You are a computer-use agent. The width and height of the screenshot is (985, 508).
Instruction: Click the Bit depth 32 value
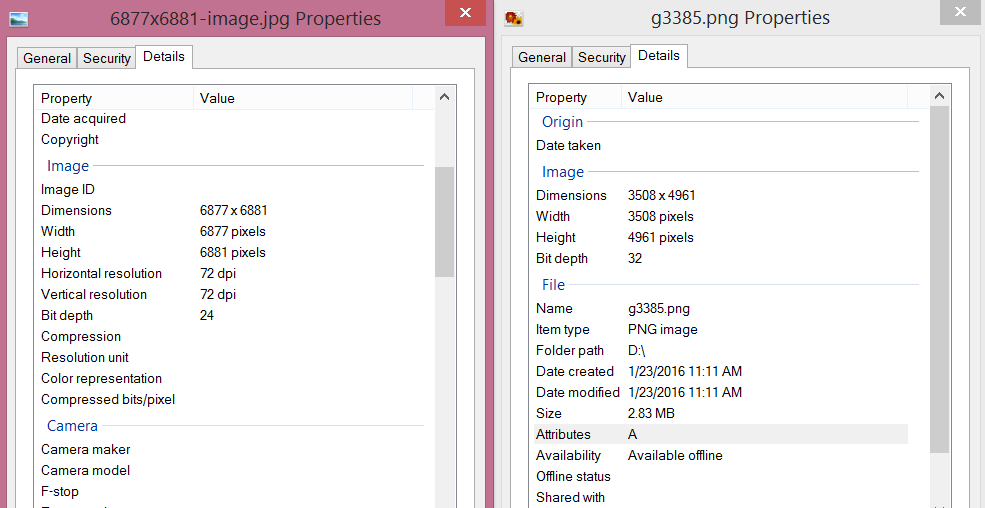pyautogui.click(x=635, y=258)
